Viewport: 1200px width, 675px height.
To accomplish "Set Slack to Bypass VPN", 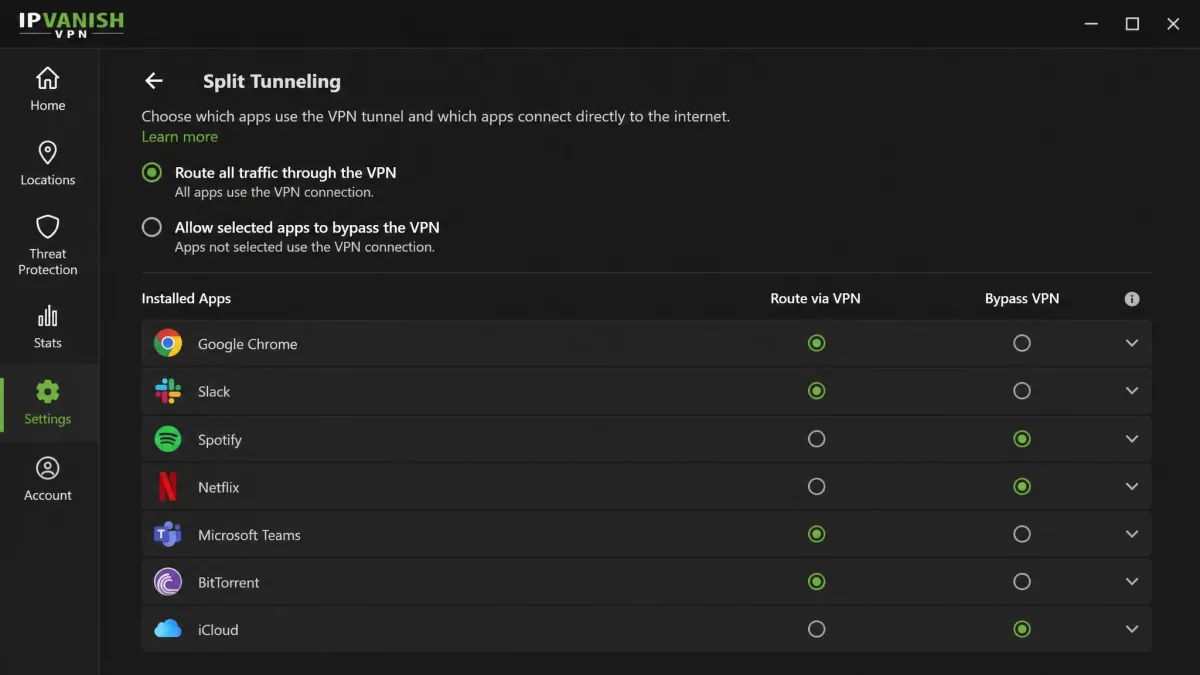I will pos(1022,391).
